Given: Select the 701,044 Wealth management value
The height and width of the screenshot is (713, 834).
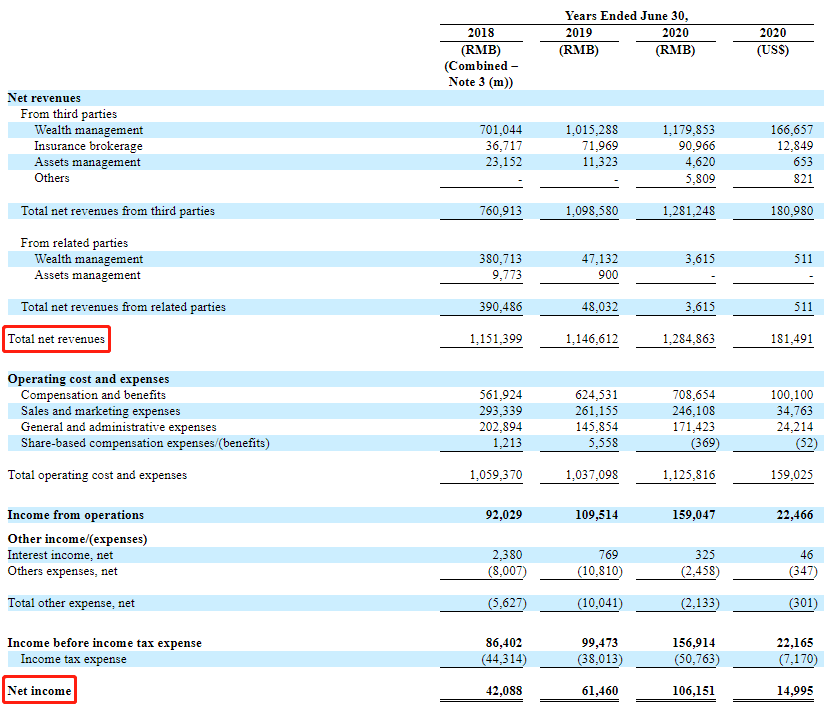Looking at the screenshot, I should coord(501,130).
